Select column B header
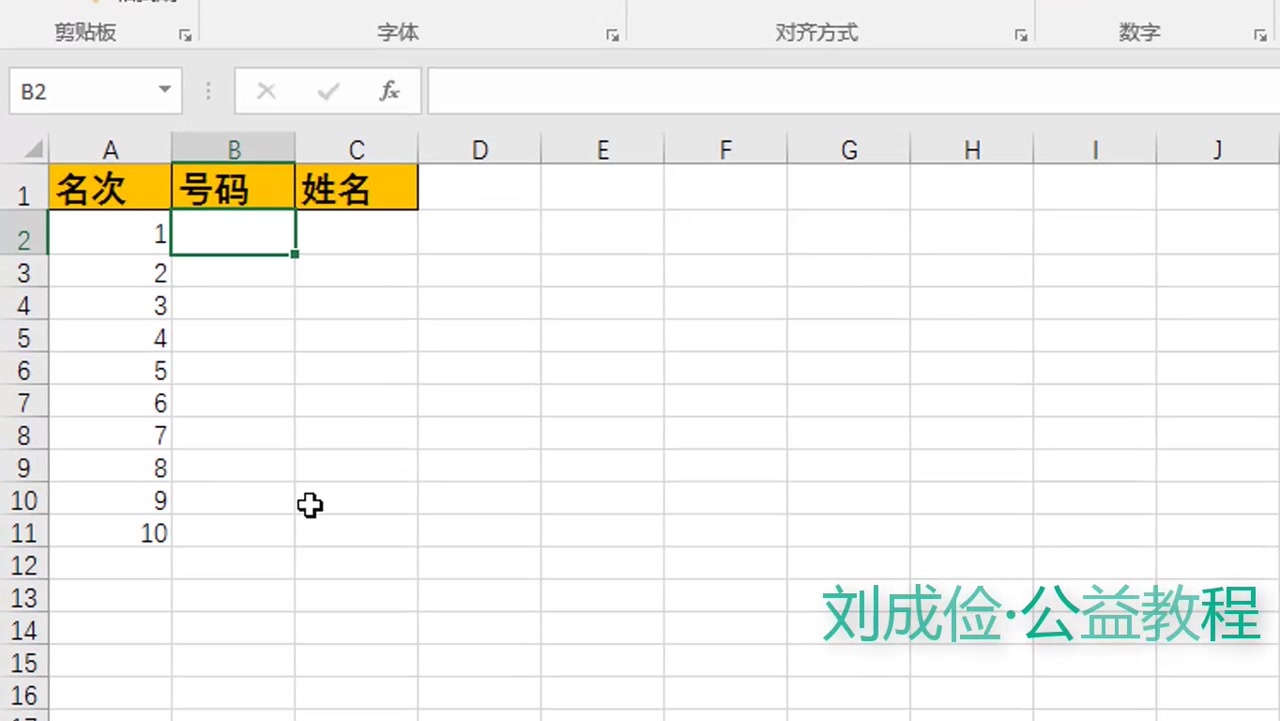1280x721 pixels. (233, 150)
